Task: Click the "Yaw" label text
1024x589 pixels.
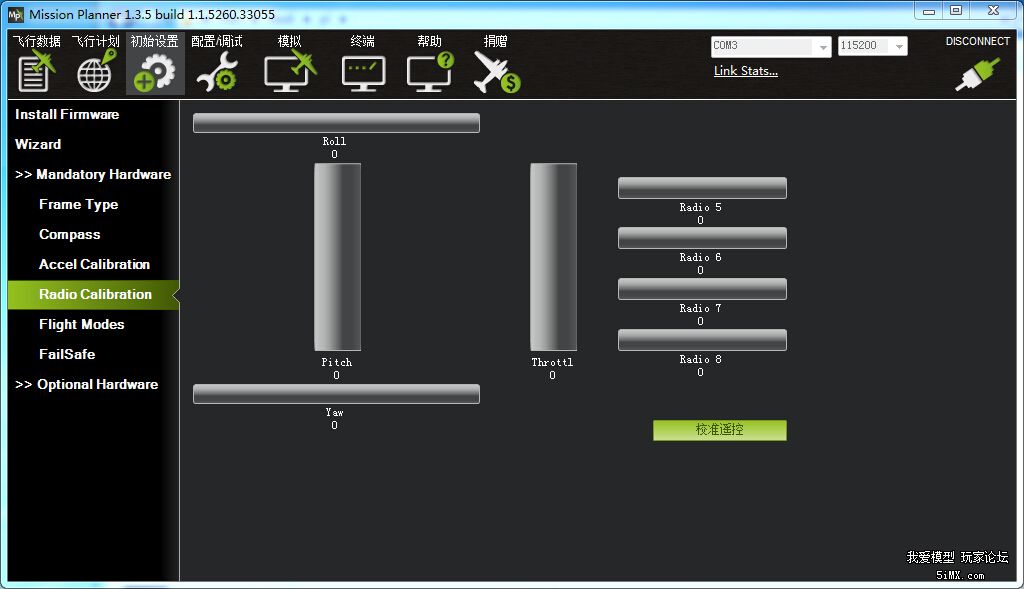Action: point(334,413)
